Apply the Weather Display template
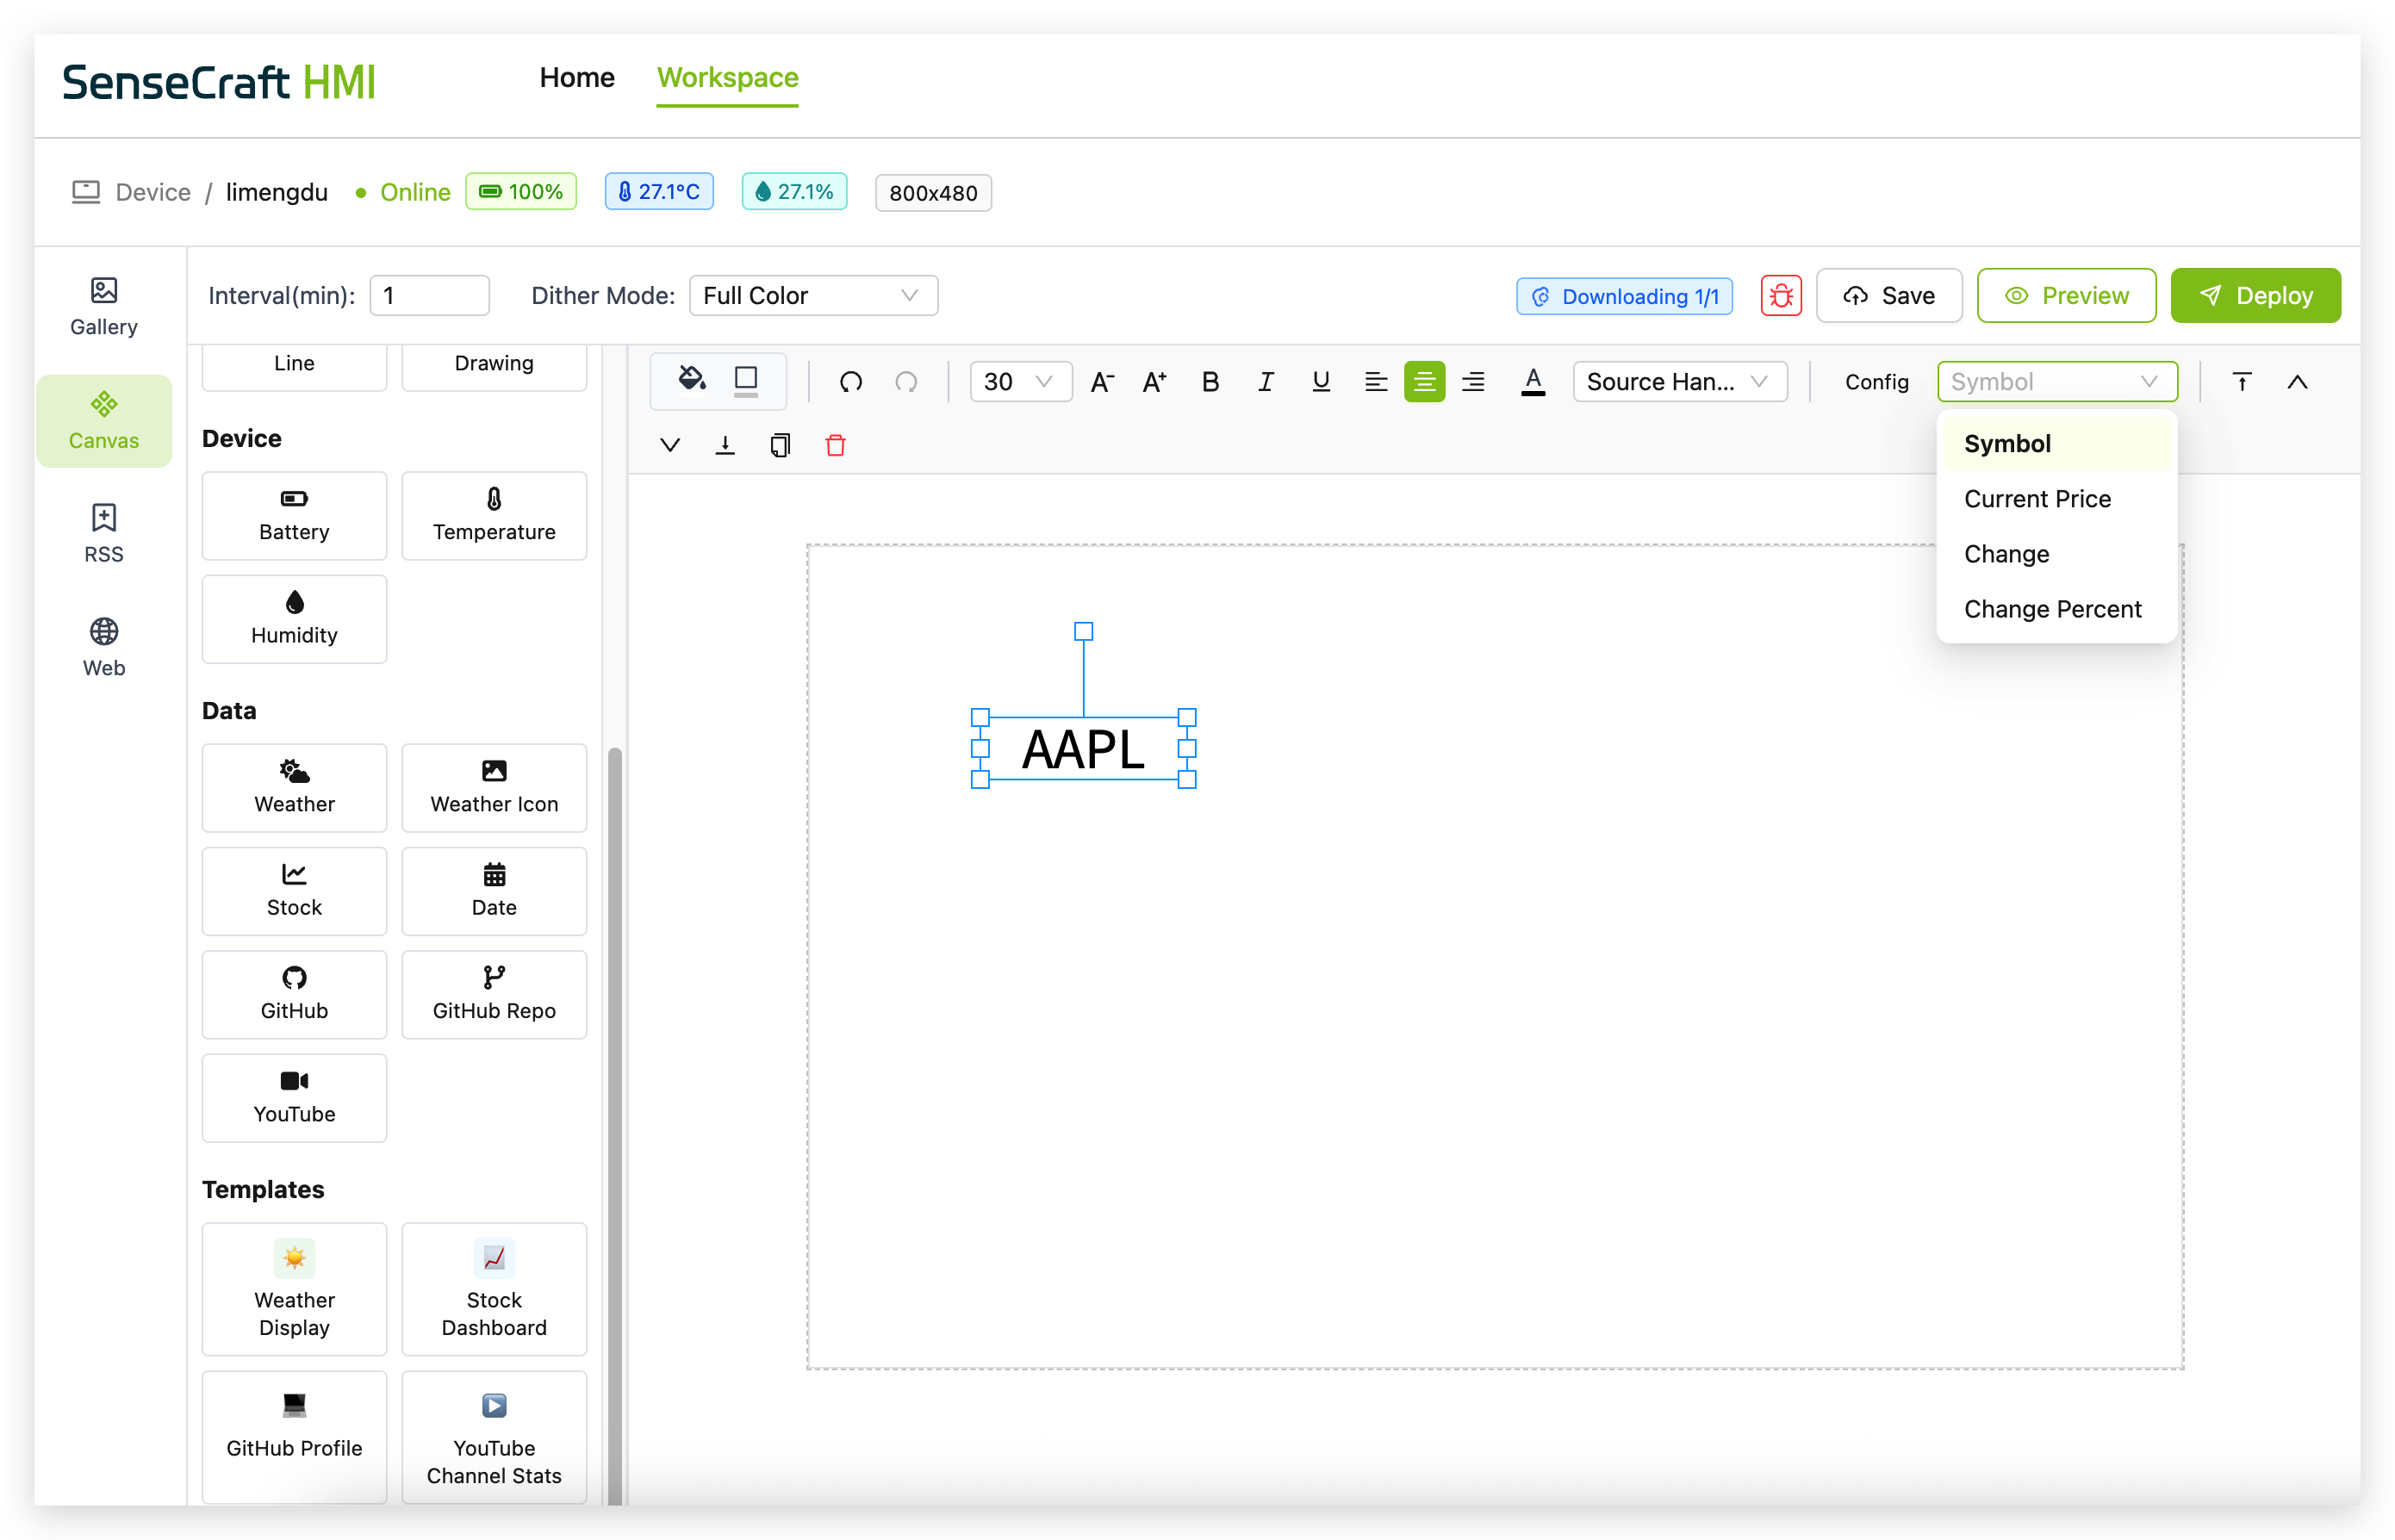This screenshot has height=1540, width=2395. pyautogui.click(x=294, y=1289)
